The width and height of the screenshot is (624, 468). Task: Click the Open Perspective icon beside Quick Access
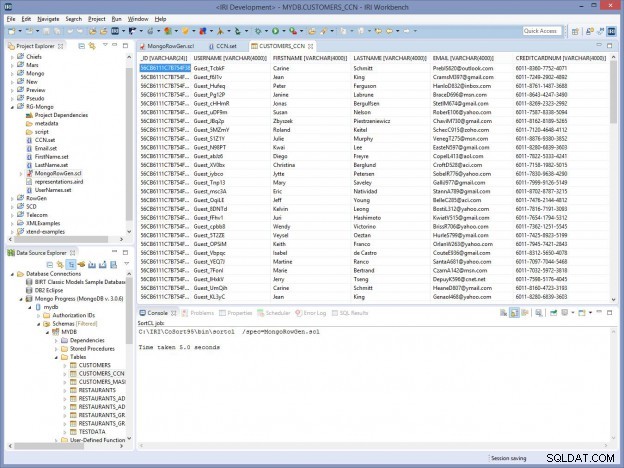click(575, 31)
